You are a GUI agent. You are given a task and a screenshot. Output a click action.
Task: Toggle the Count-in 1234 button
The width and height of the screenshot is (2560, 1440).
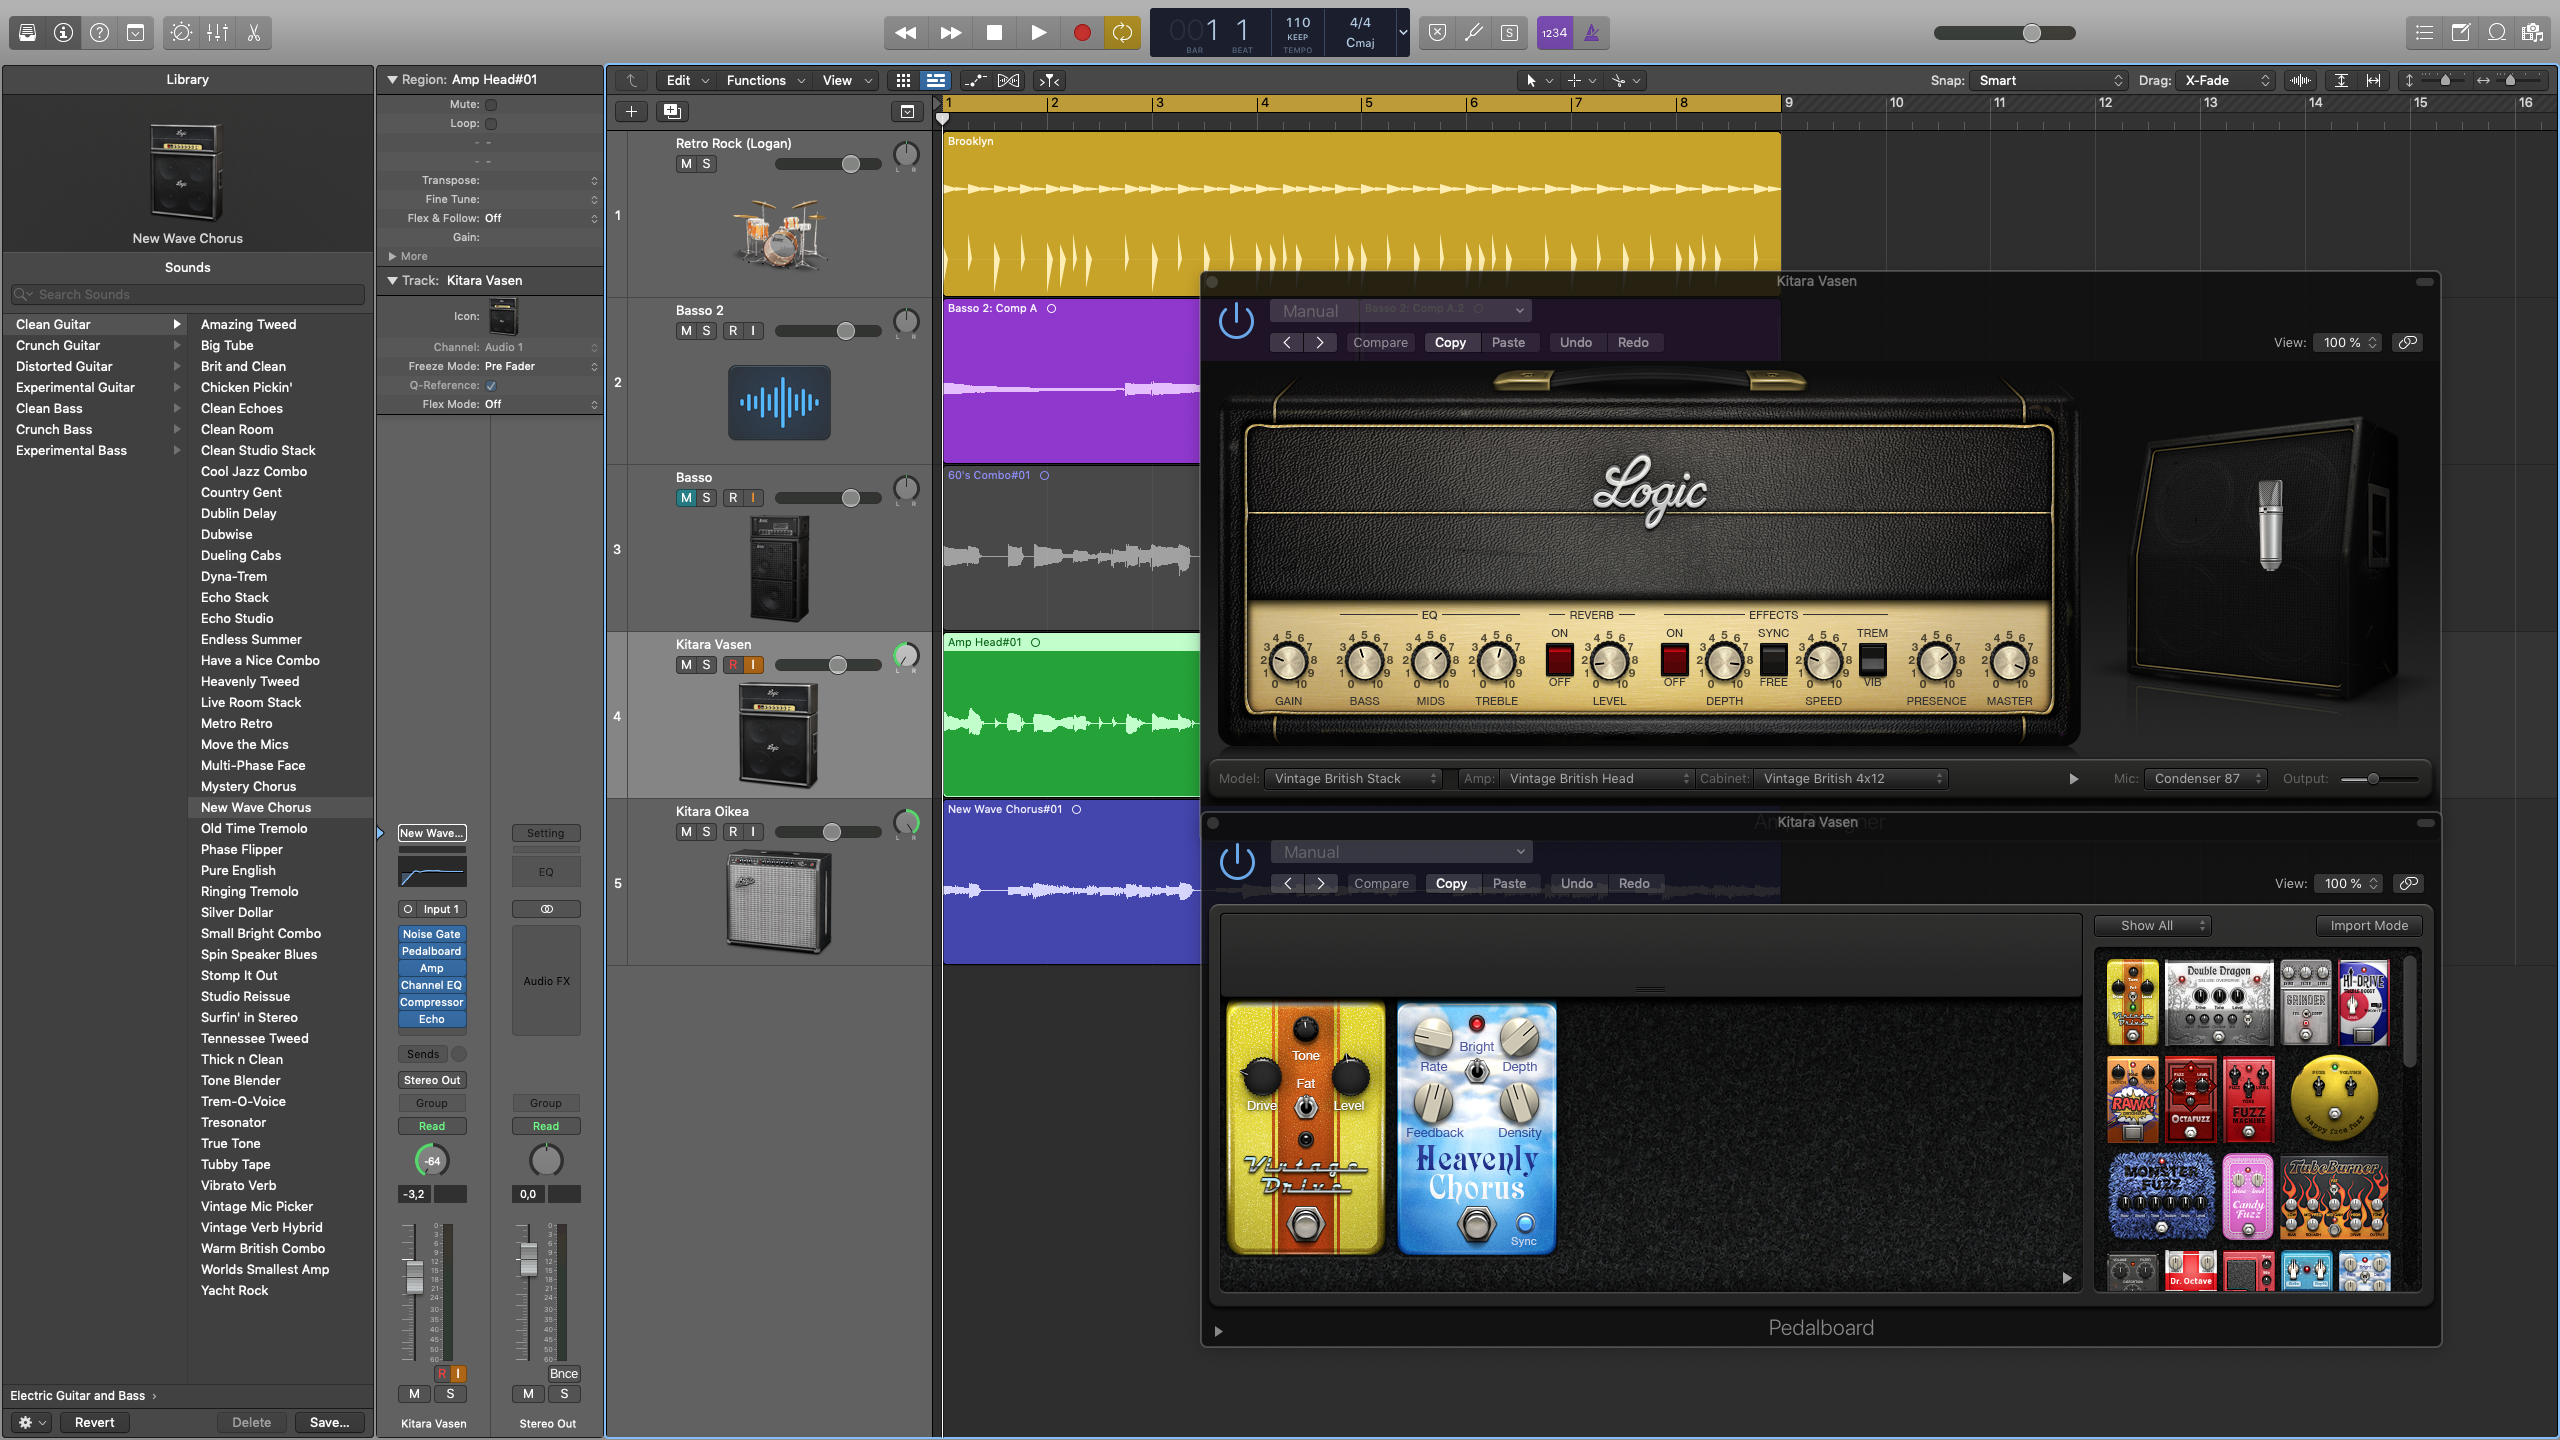[x=1554, y=33]
